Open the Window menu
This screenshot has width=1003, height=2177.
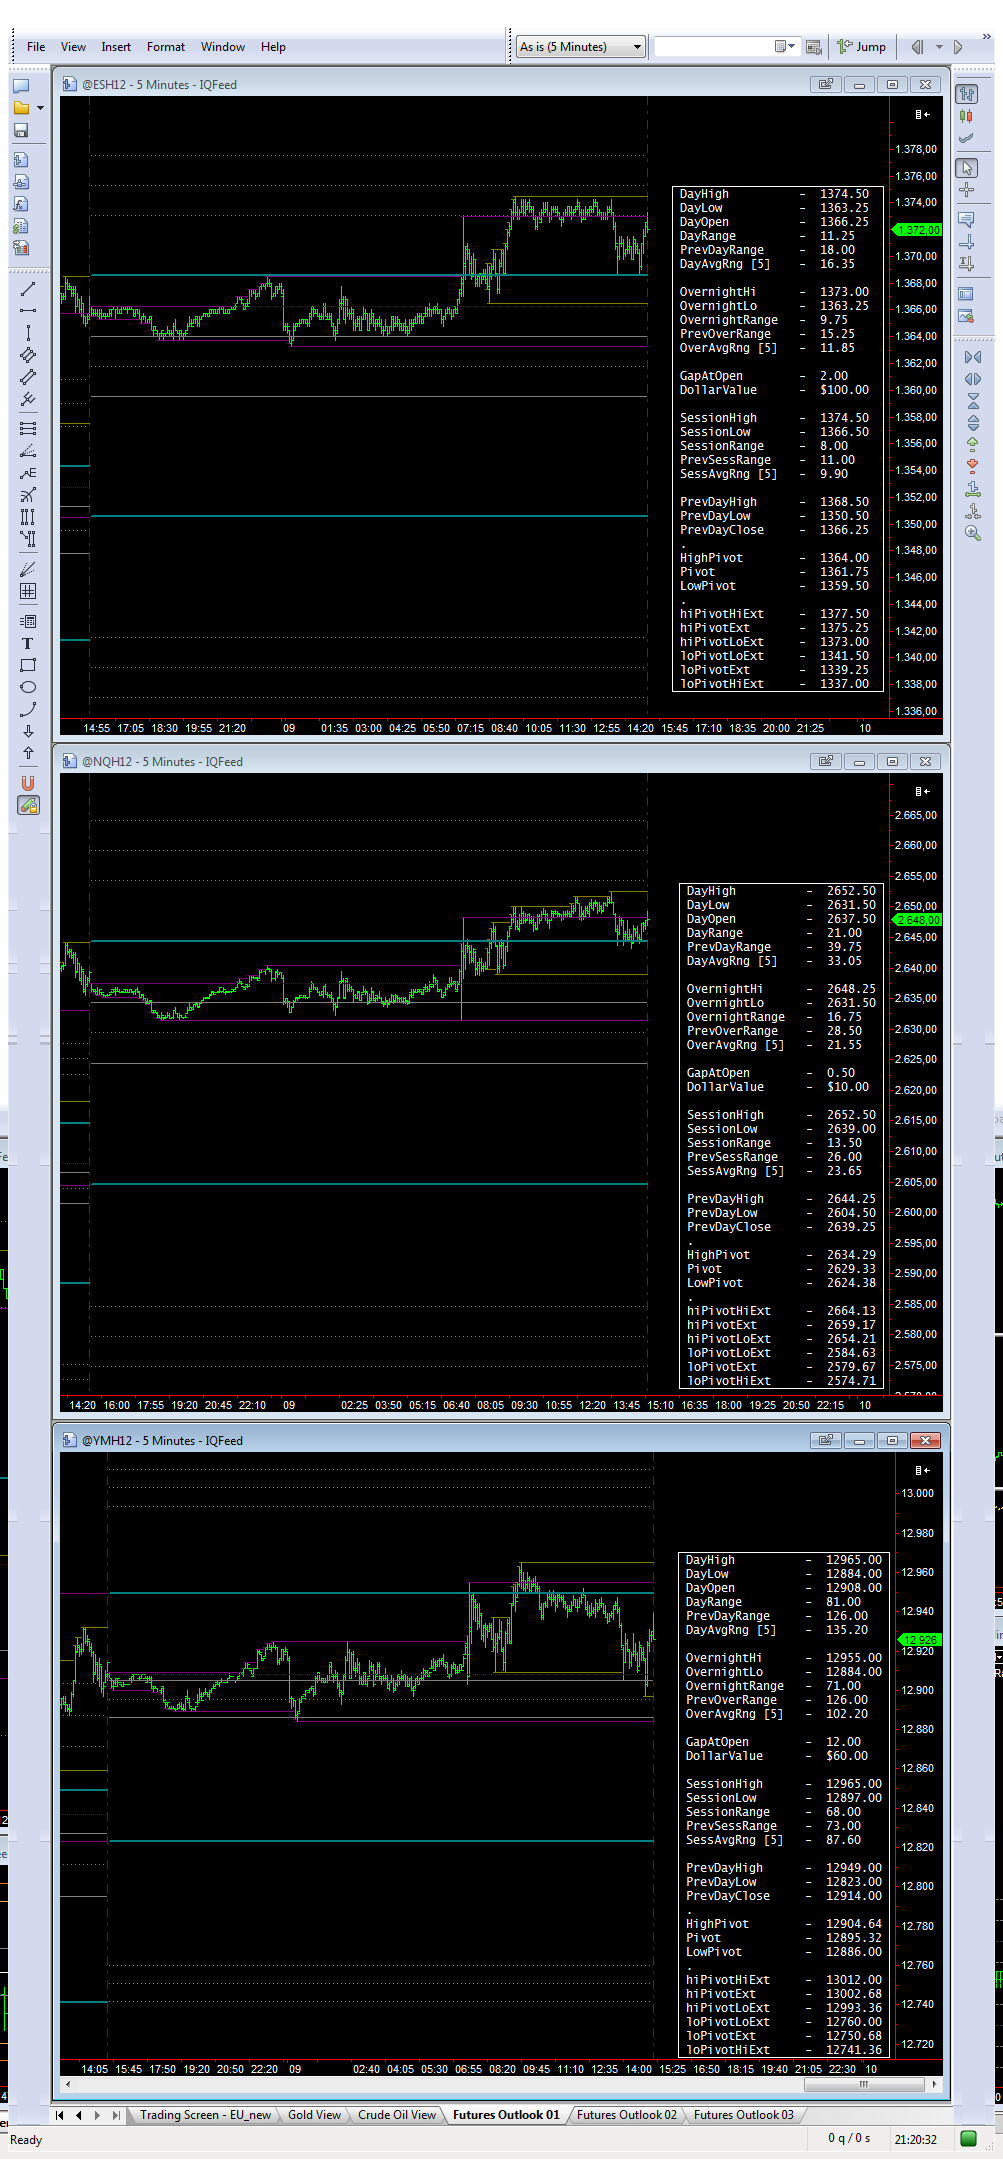pos(222,47)
